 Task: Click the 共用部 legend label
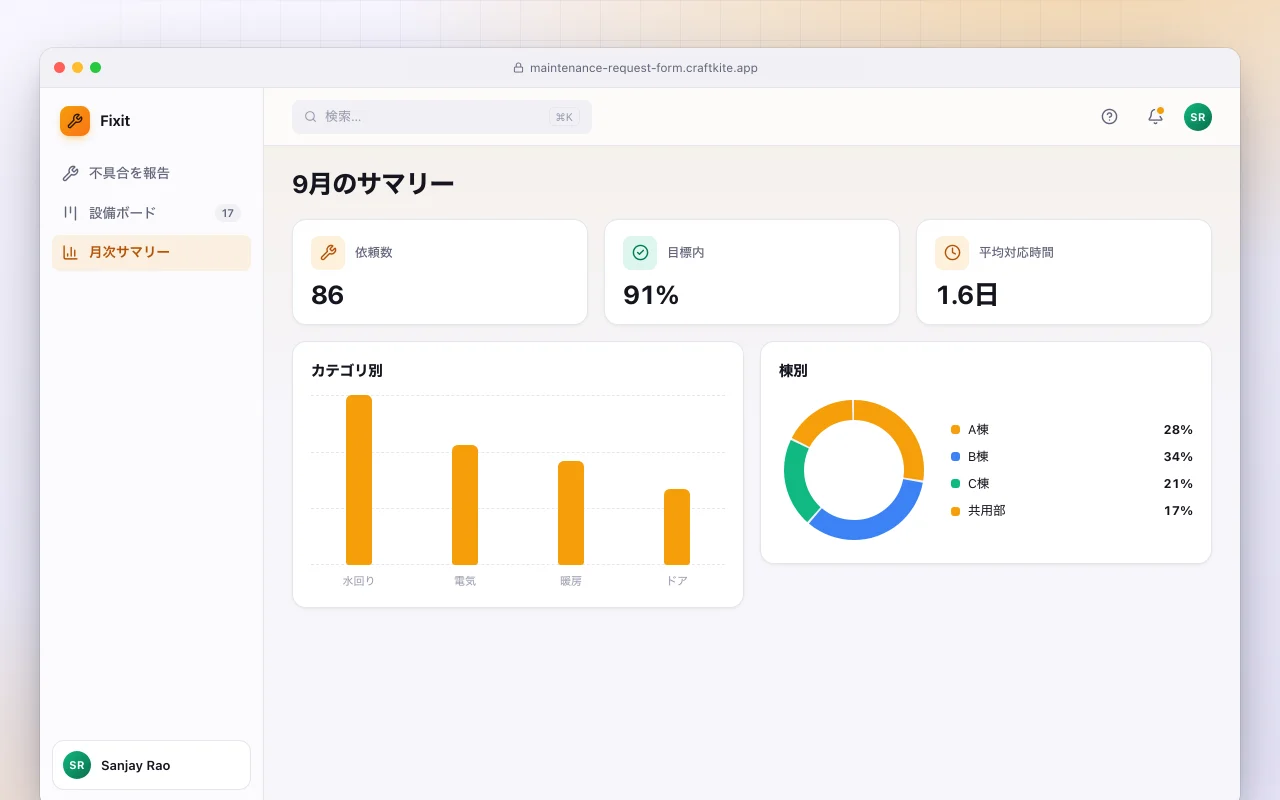(x=987, y=511)
